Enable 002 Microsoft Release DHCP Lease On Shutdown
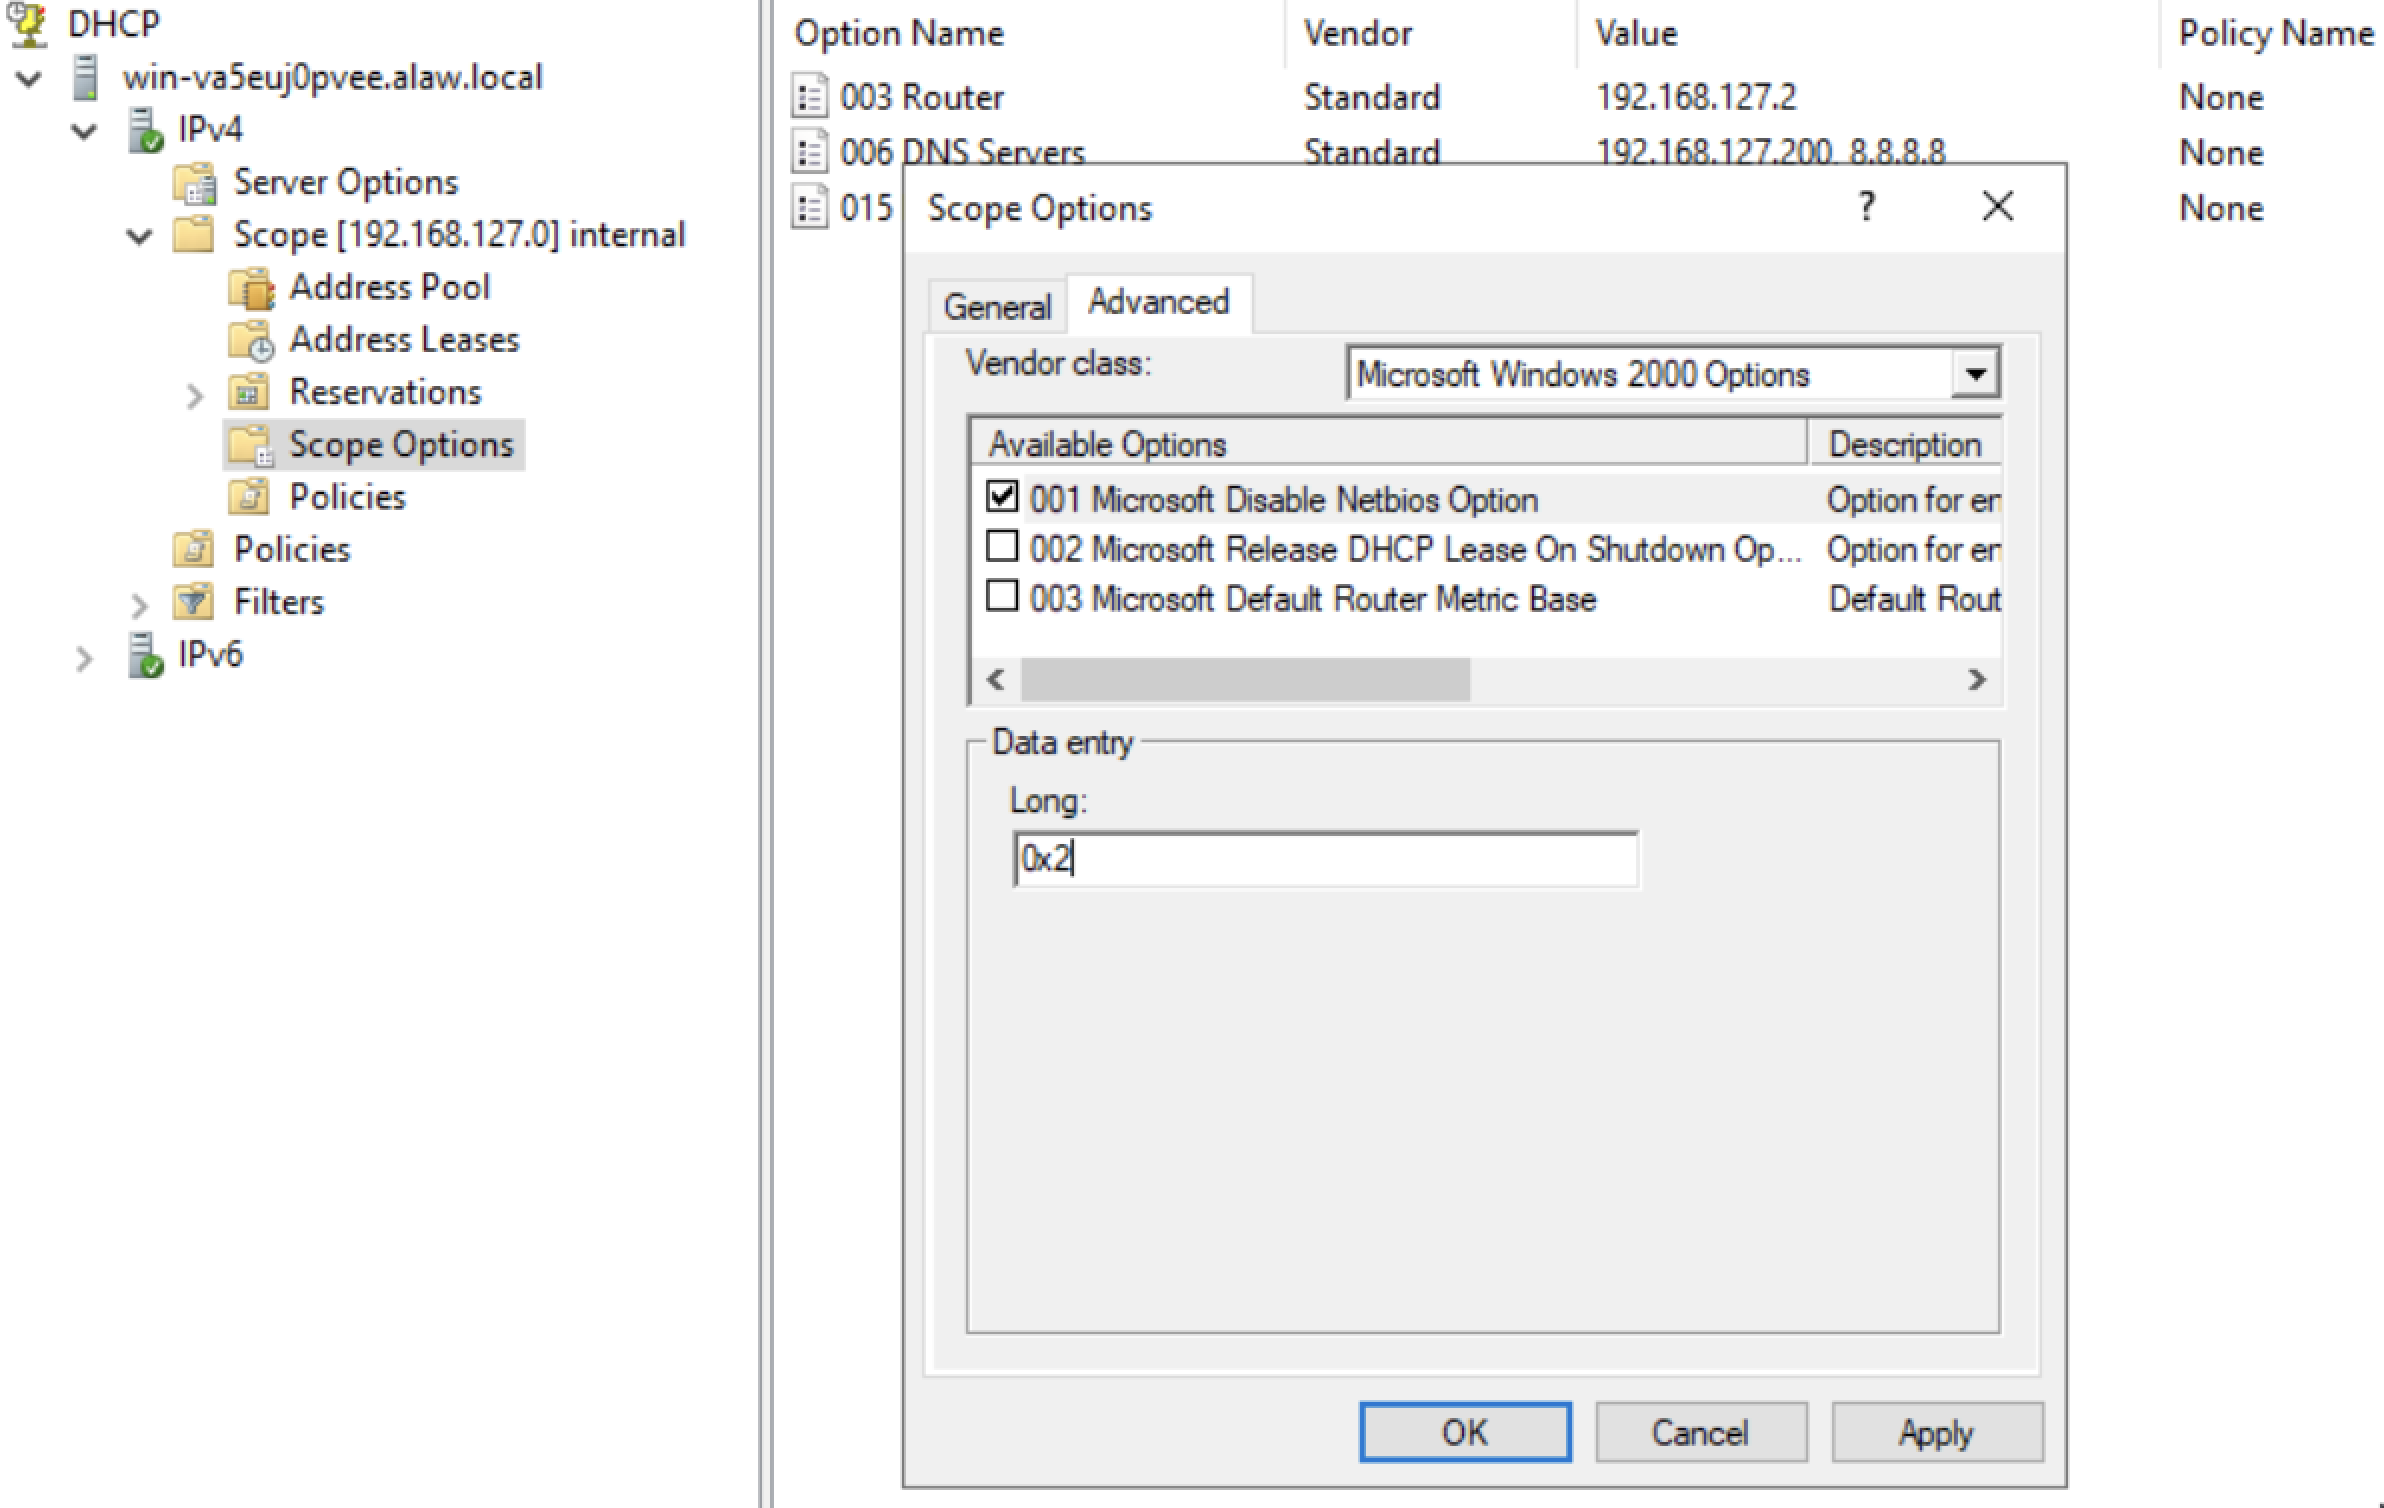The width and height of the screenshot is (2384, 1508). [1000, 548]
